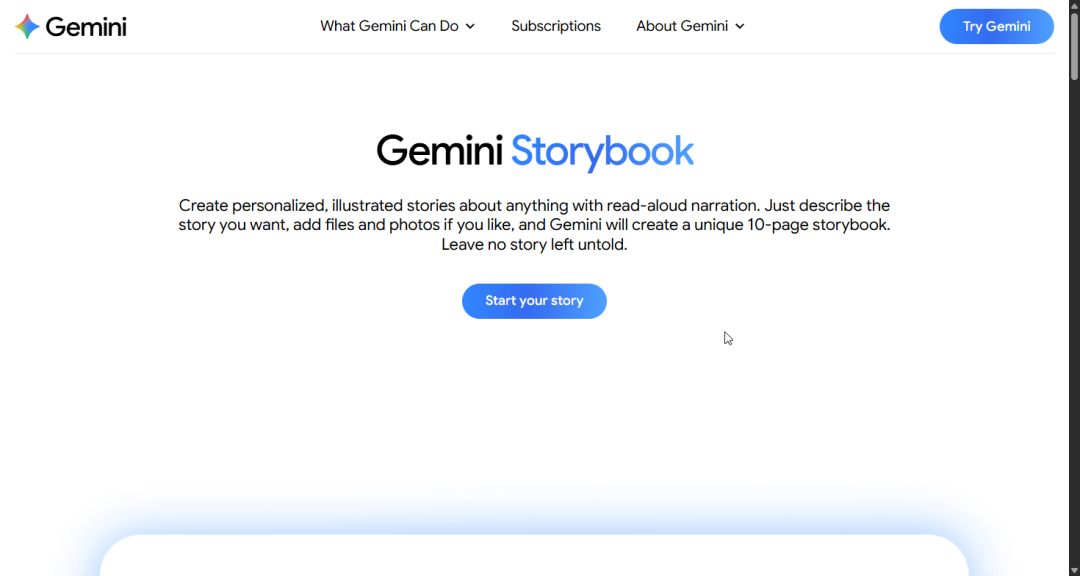Open the What Gemini Can Do menu

click(397, 26)
